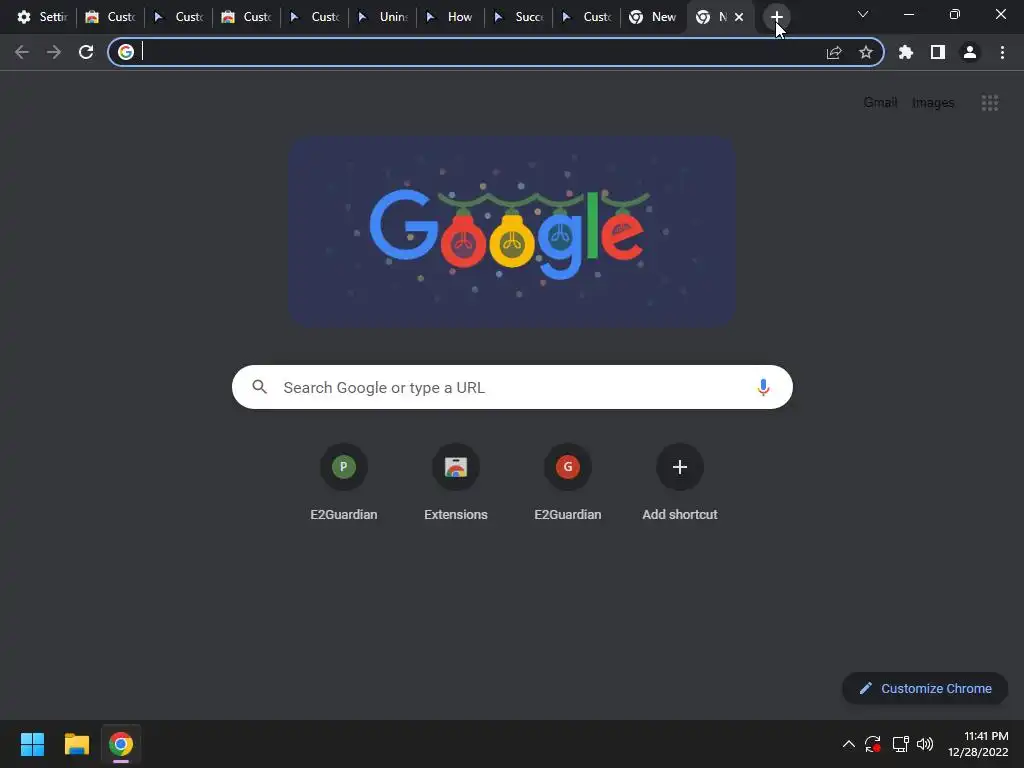Viewport: 1024px width, 768px height.
Task: Share this page icon in address bar
Action: pyautogui.click(x=834, y=52)
